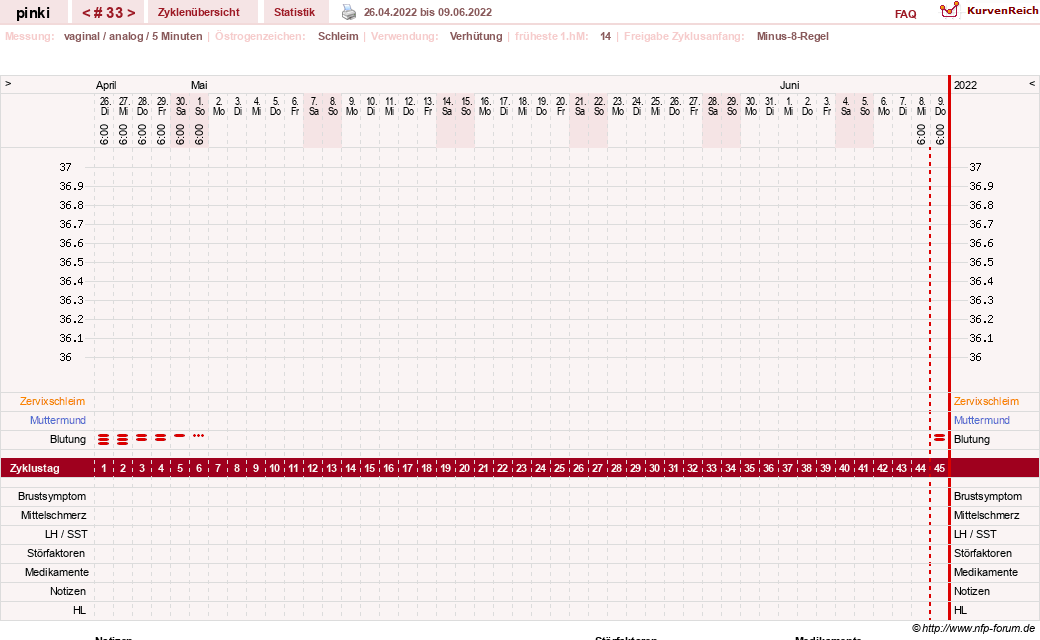1040x640 pixels.
Task: Click the printer icon
Action: pos(349,12)
